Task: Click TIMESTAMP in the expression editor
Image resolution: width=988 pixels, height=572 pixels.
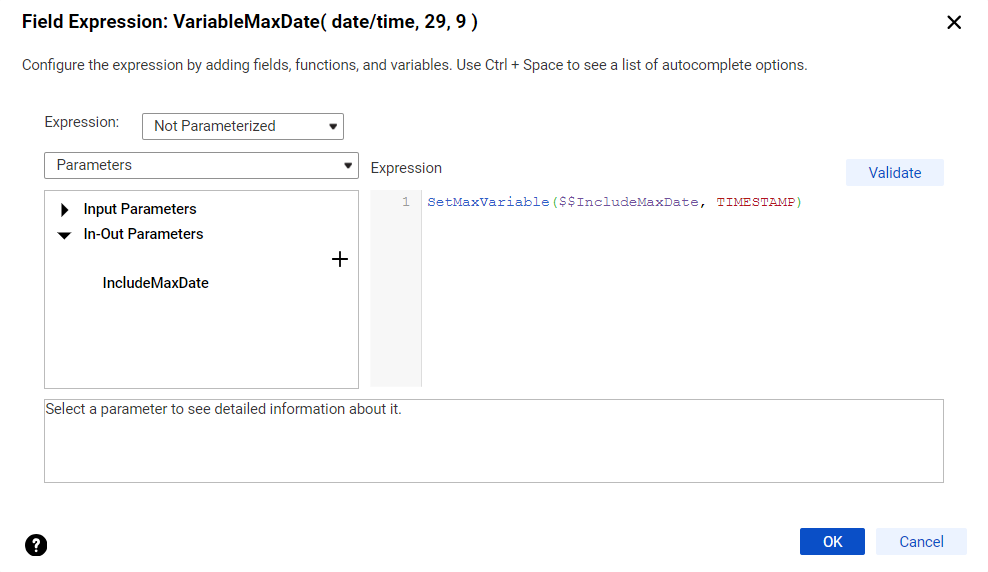Action: pos(755,202)
